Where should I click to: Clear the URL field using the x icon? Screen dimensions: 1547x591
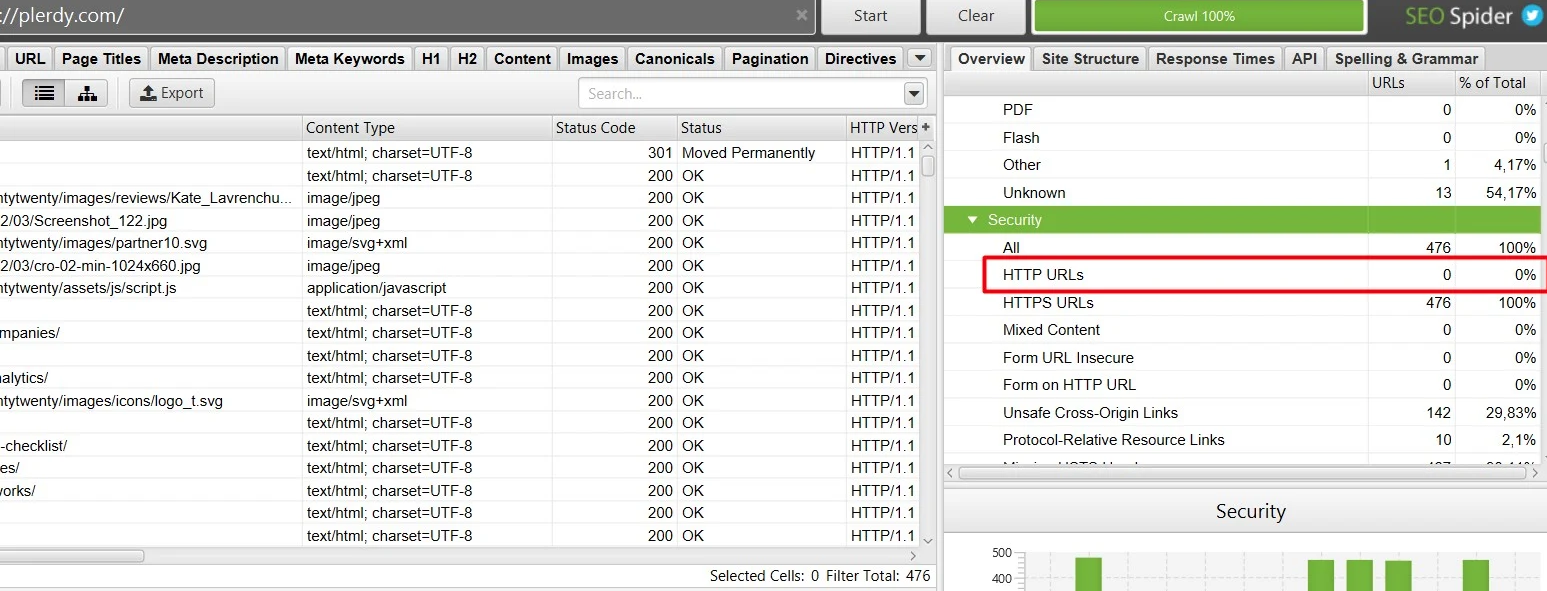800,16
